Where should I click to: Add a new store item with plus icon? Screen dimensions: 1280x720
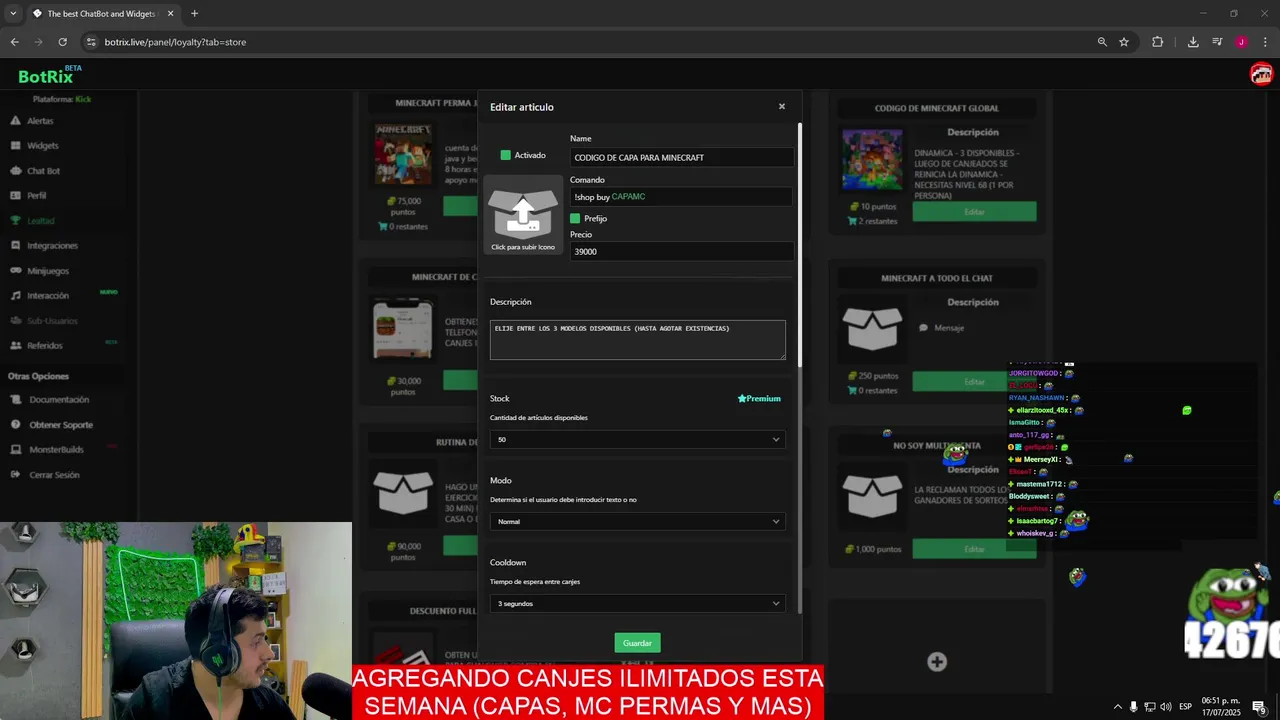[937, 661]
